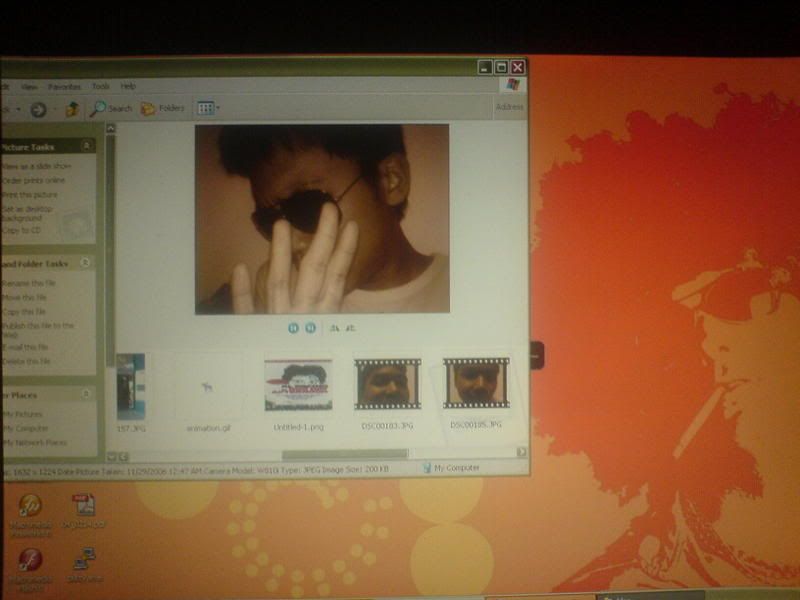Screen dimensions: 800x600
Task: Open the PDF file desktop icon
Action: 84,510
